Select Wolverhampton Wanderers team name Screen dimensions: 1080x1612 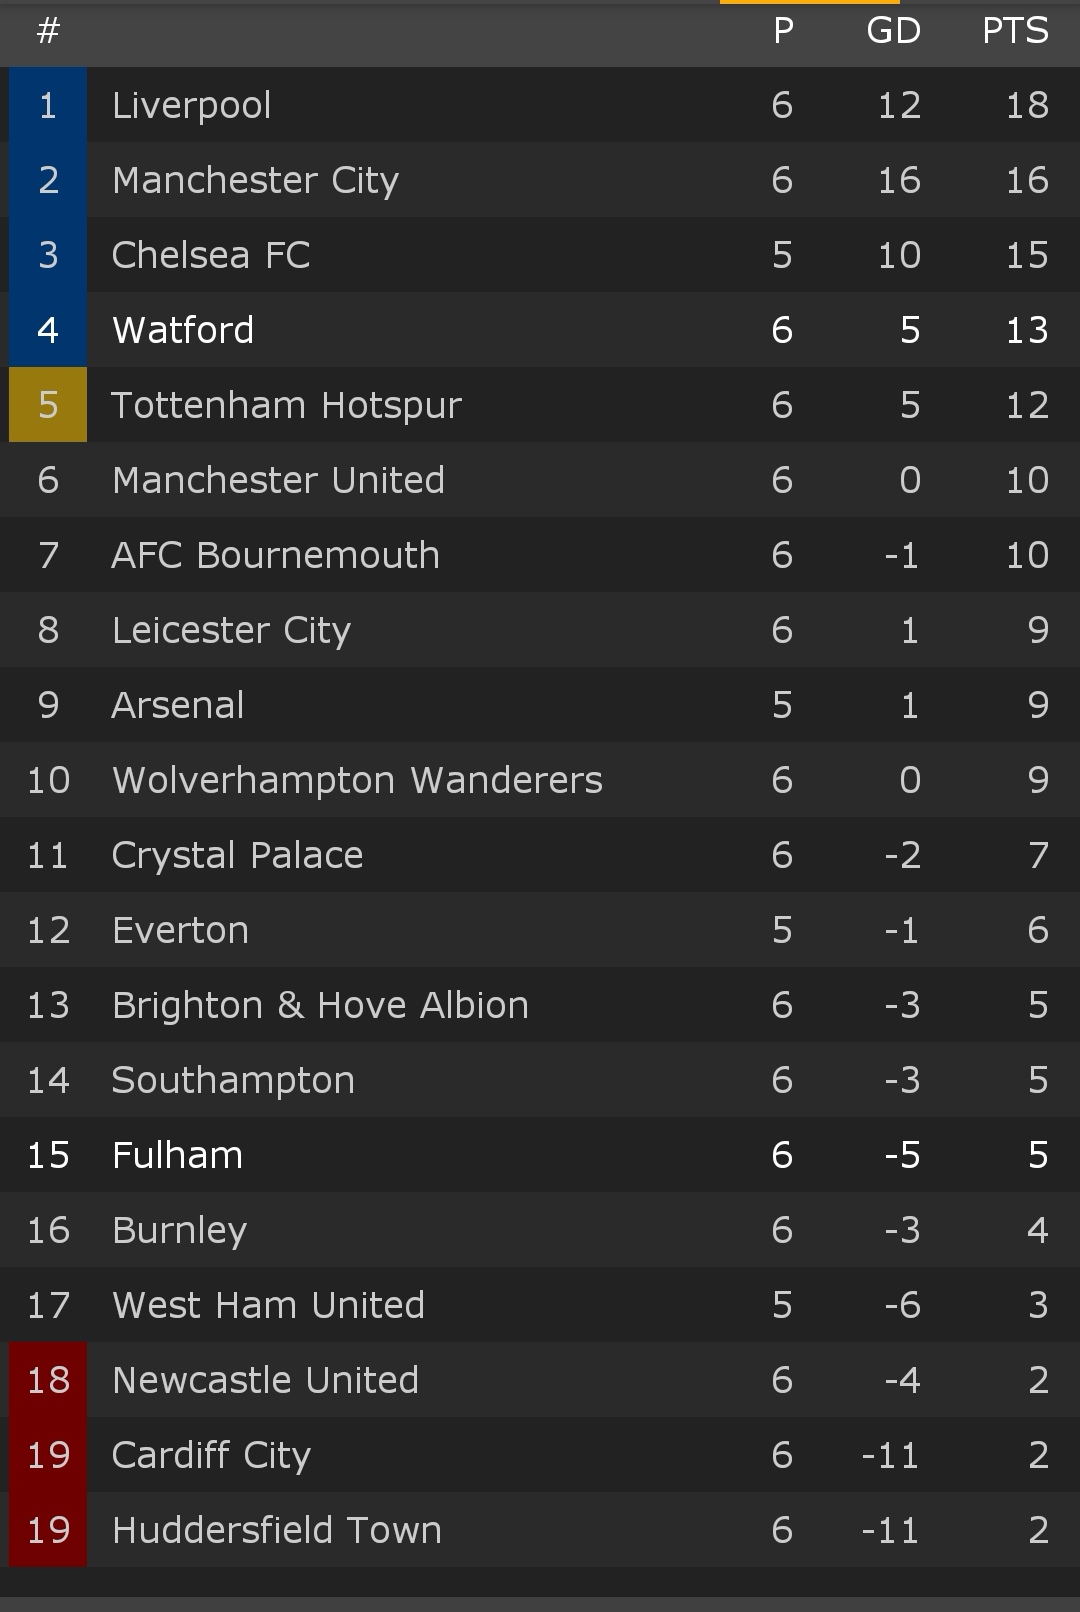click(x=357, y=780)
